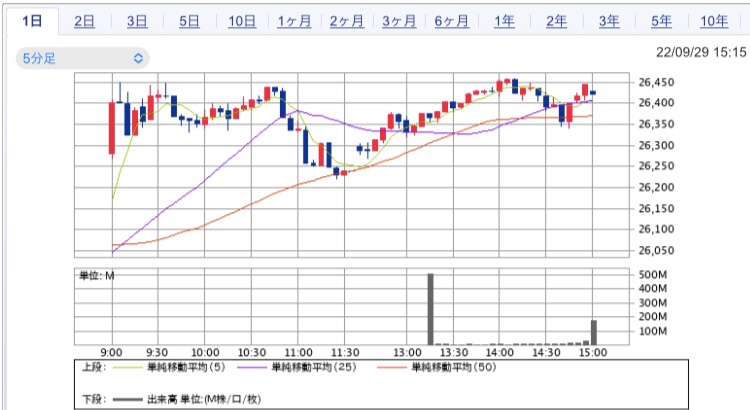Click the 26,300 price axis label
The width and height of the screenshot is (750, 410).
(656, 145)
